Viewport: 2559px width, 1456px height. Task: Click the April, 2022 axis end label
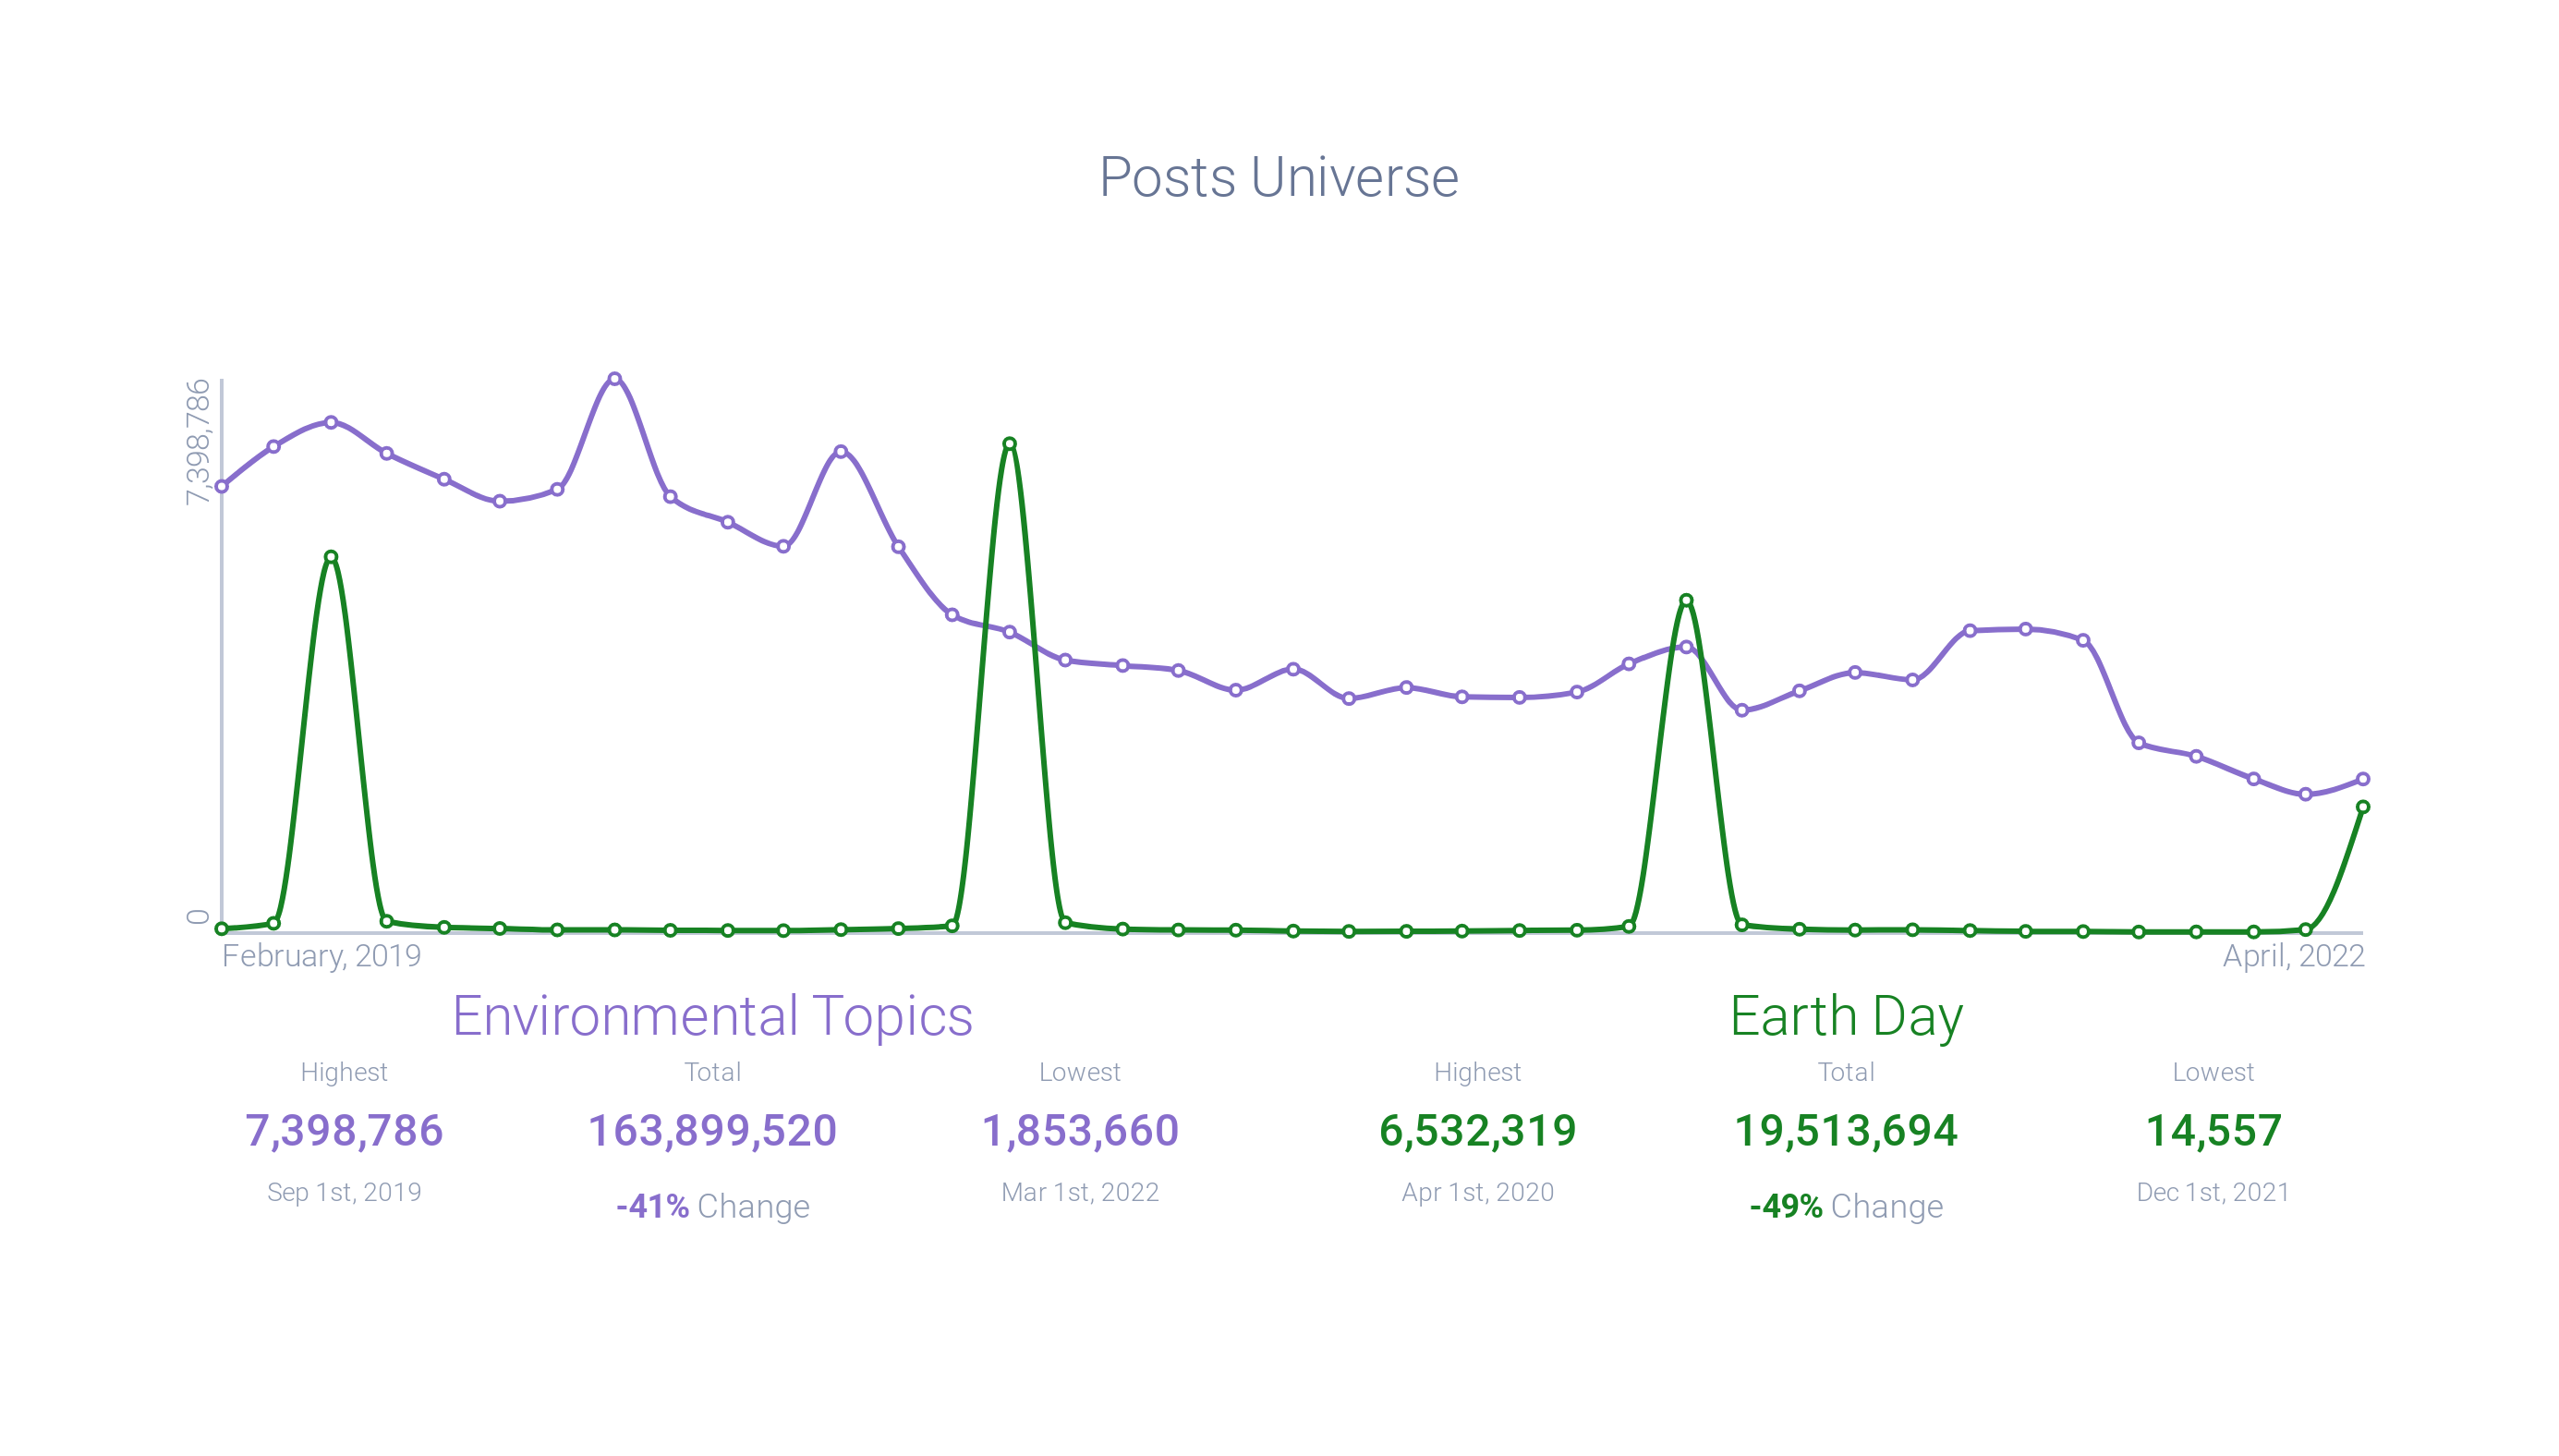pyautogui.click(x=2293, y=956)
